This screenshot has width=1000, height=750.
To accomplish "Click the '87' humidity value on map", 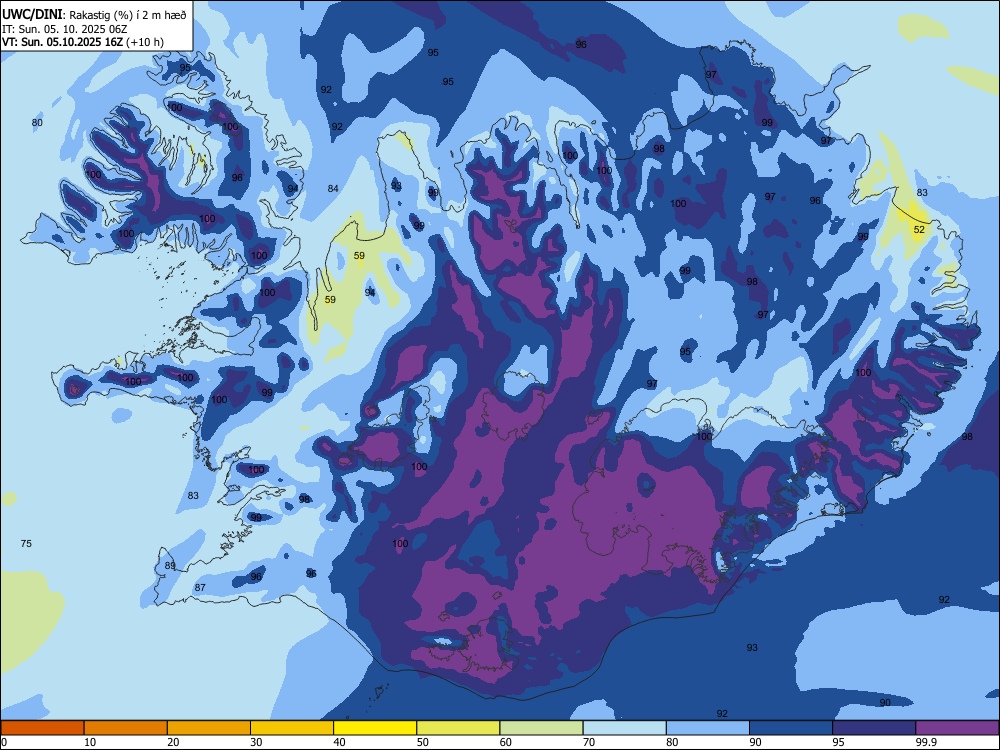I will coord(200,587).
